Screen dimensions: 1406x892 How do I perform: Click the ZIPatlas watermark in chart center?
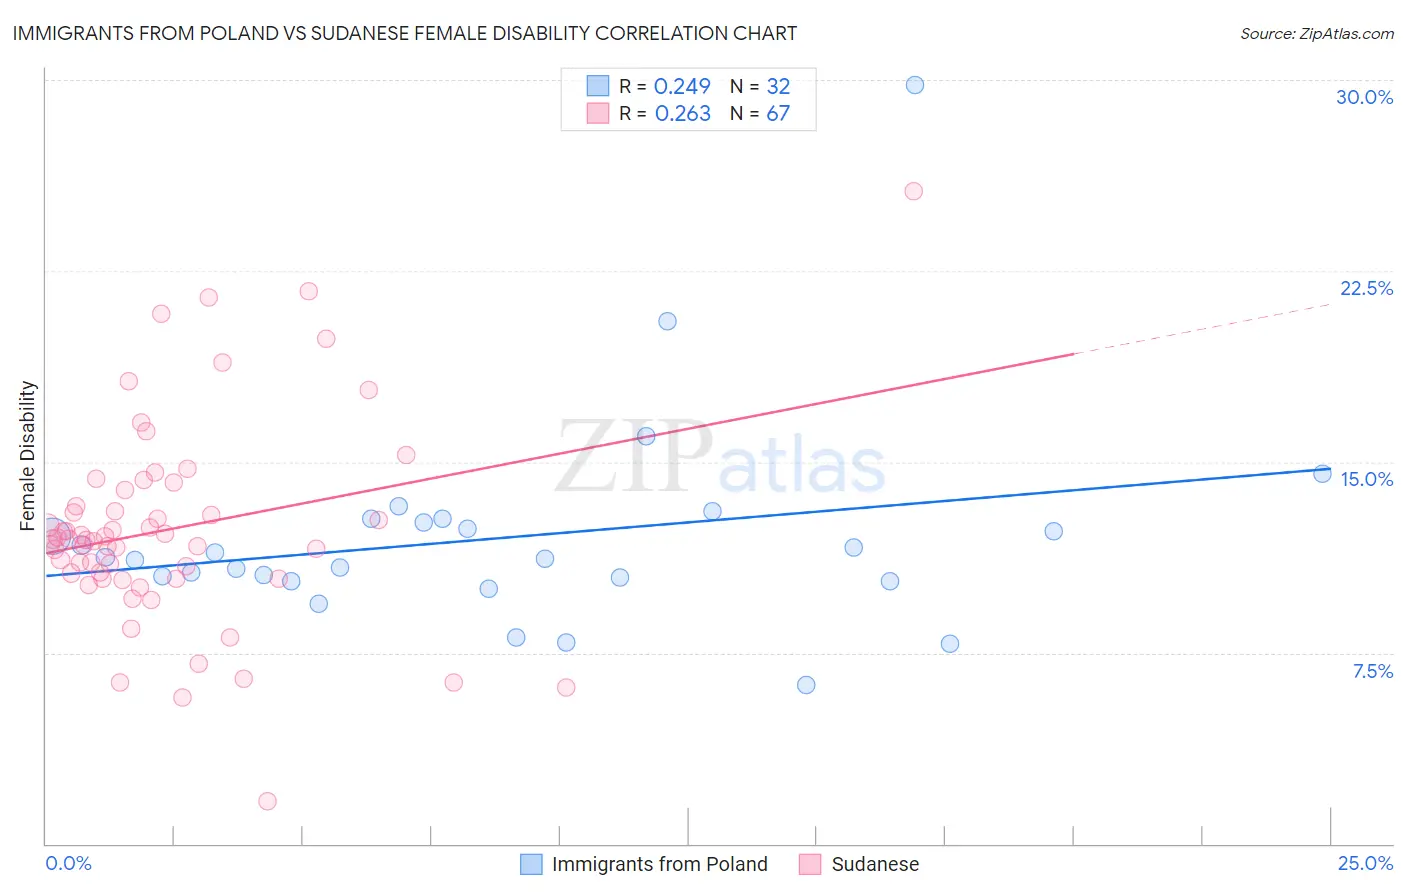click(x=720, y=457)
